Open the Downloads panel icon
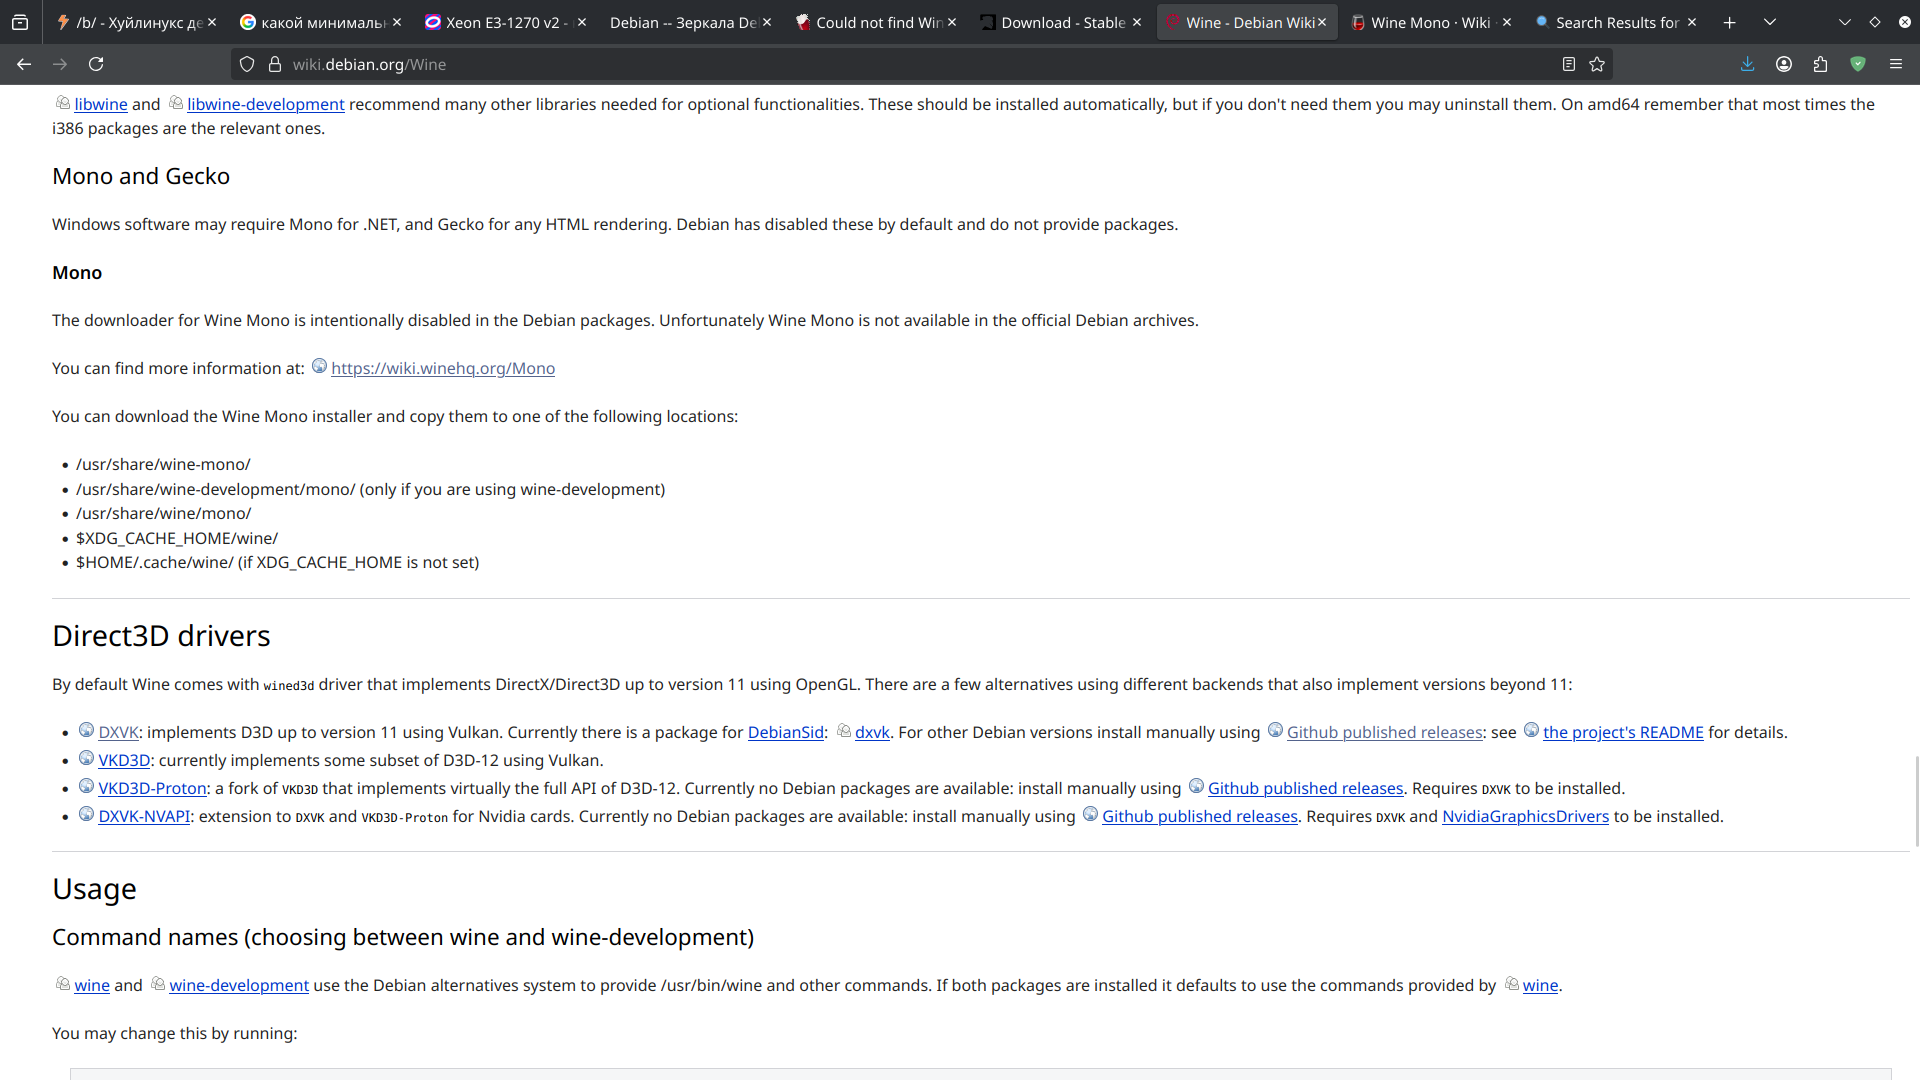This screenshot has width=1920, height=1080. coord(1747,64)
